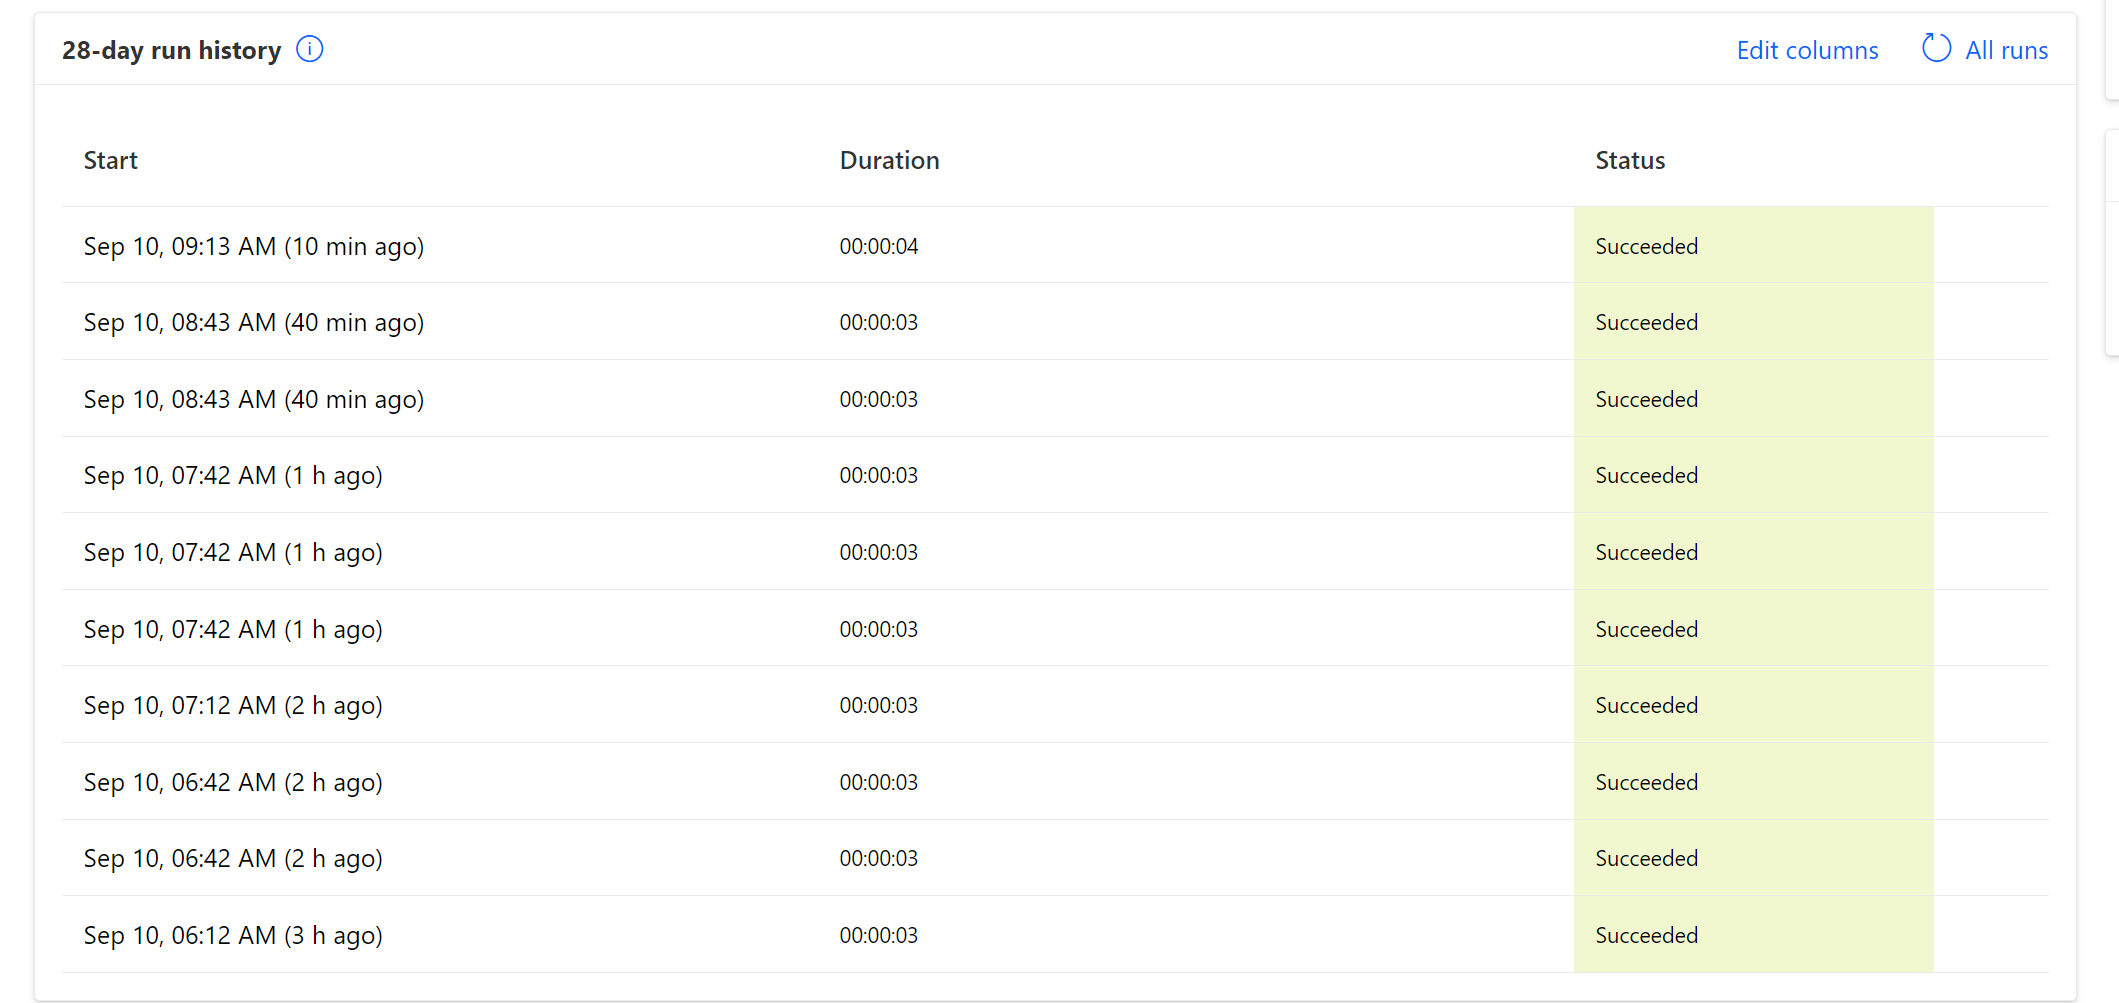Open the 09:13 AM run entry
Screen dimensions: 2119x1003
pyautogui.click(x=254, y=247)
